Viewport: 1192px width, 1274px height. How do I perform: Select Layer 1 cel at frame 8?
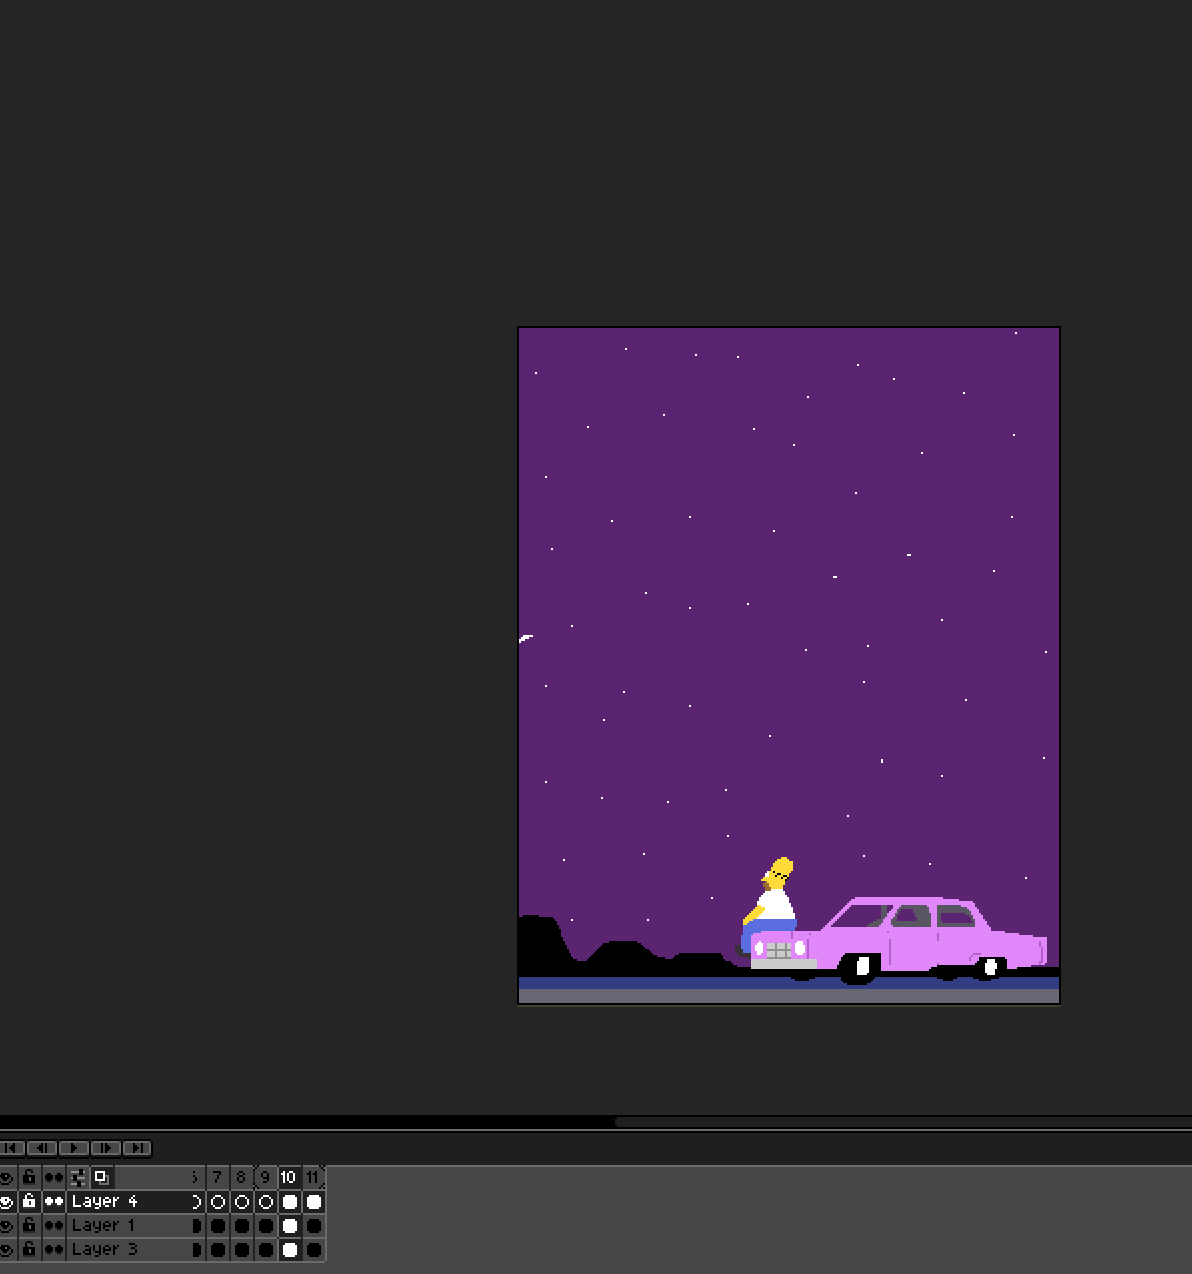(241, 1225)
